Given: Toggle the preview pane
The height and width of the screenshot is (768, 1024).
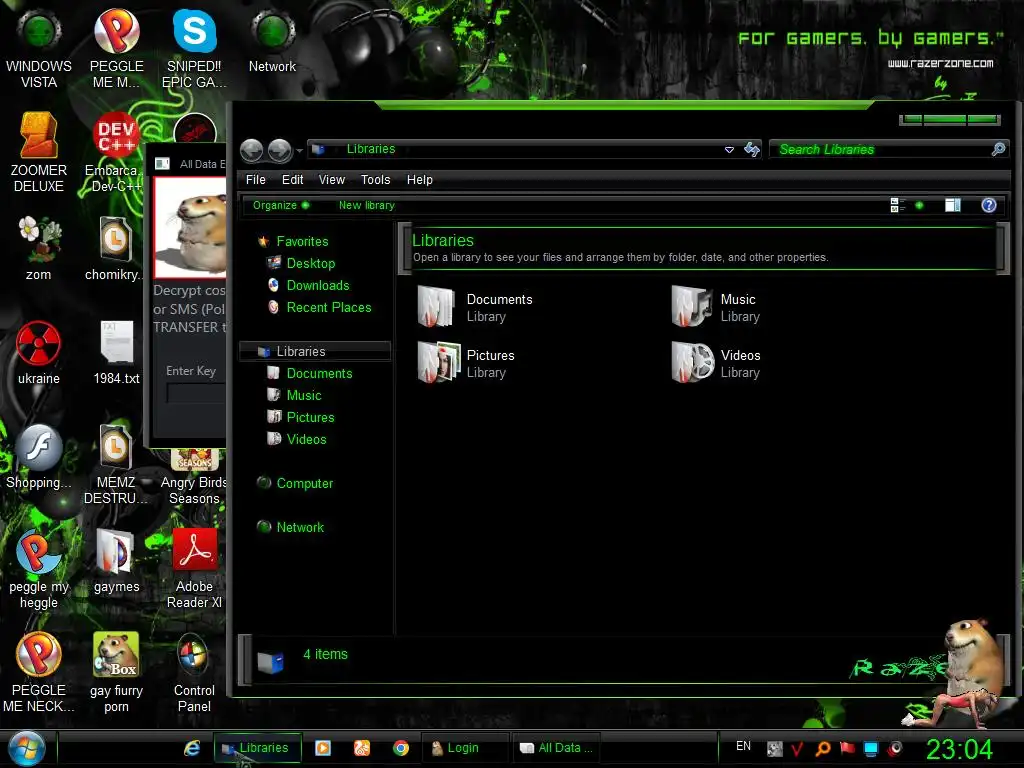Looking at the screenshot, I should pos(952,205).
